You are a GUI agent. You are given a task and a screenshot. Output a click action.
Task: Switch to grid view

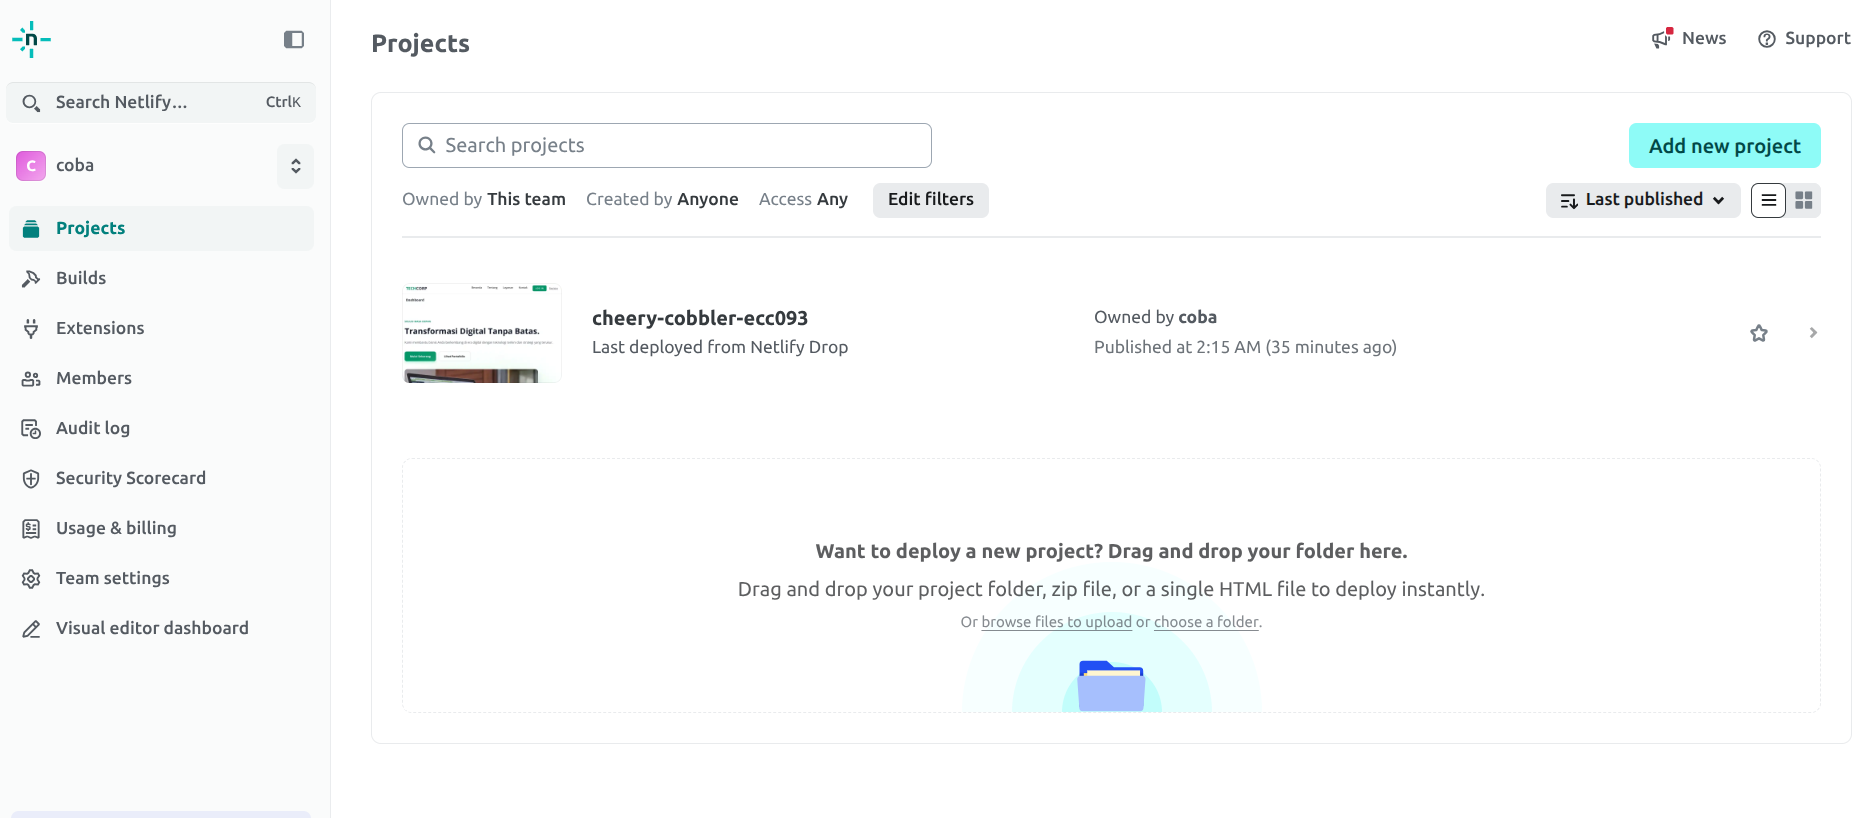coord(1804,200)
